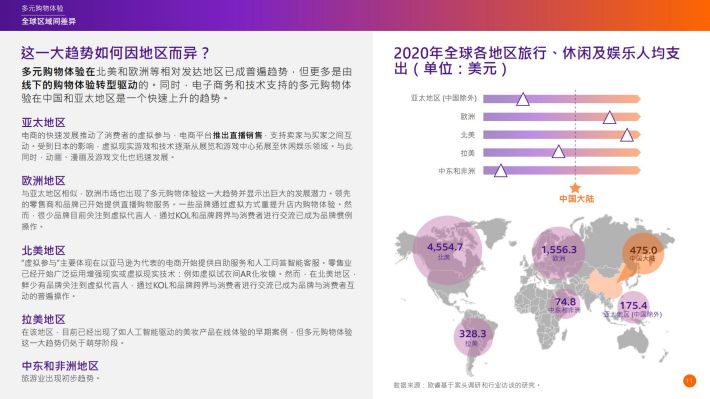Click the orange page number circle
Viewport: 710px width, 399px height.
click(689, 381)
